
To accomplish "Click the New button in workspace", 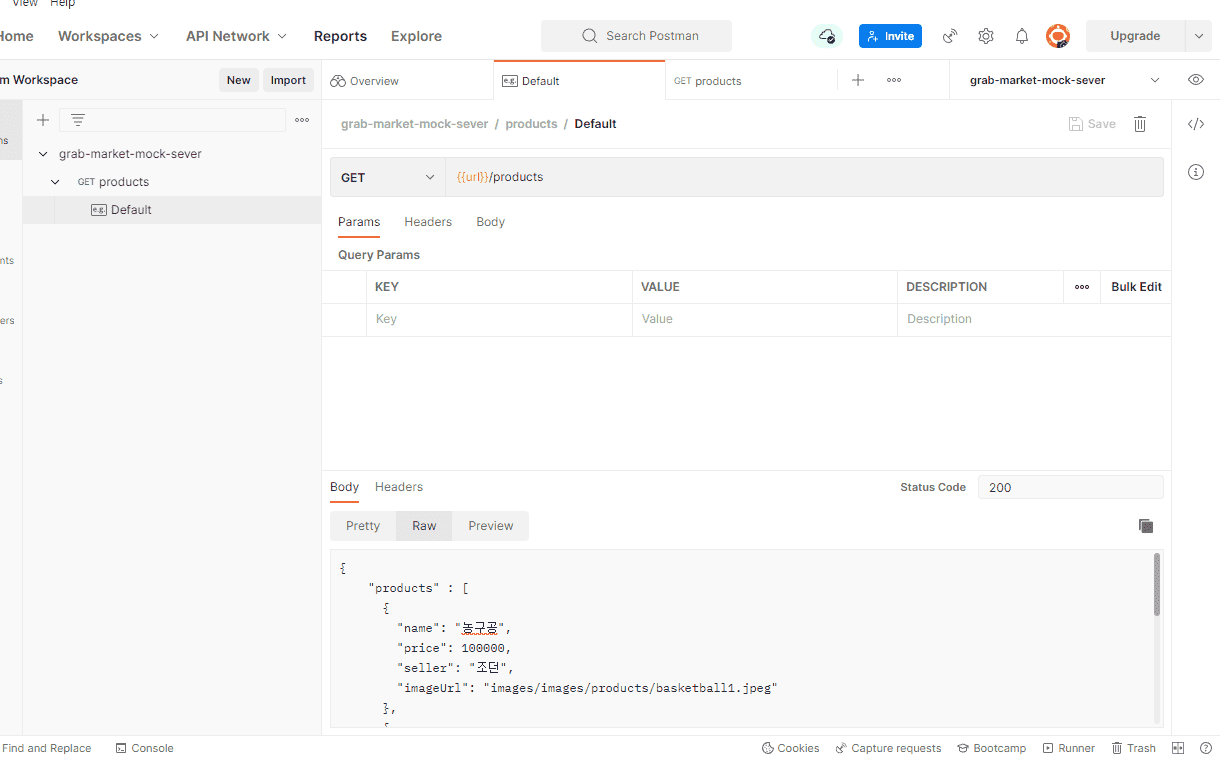I will (239, 80).
